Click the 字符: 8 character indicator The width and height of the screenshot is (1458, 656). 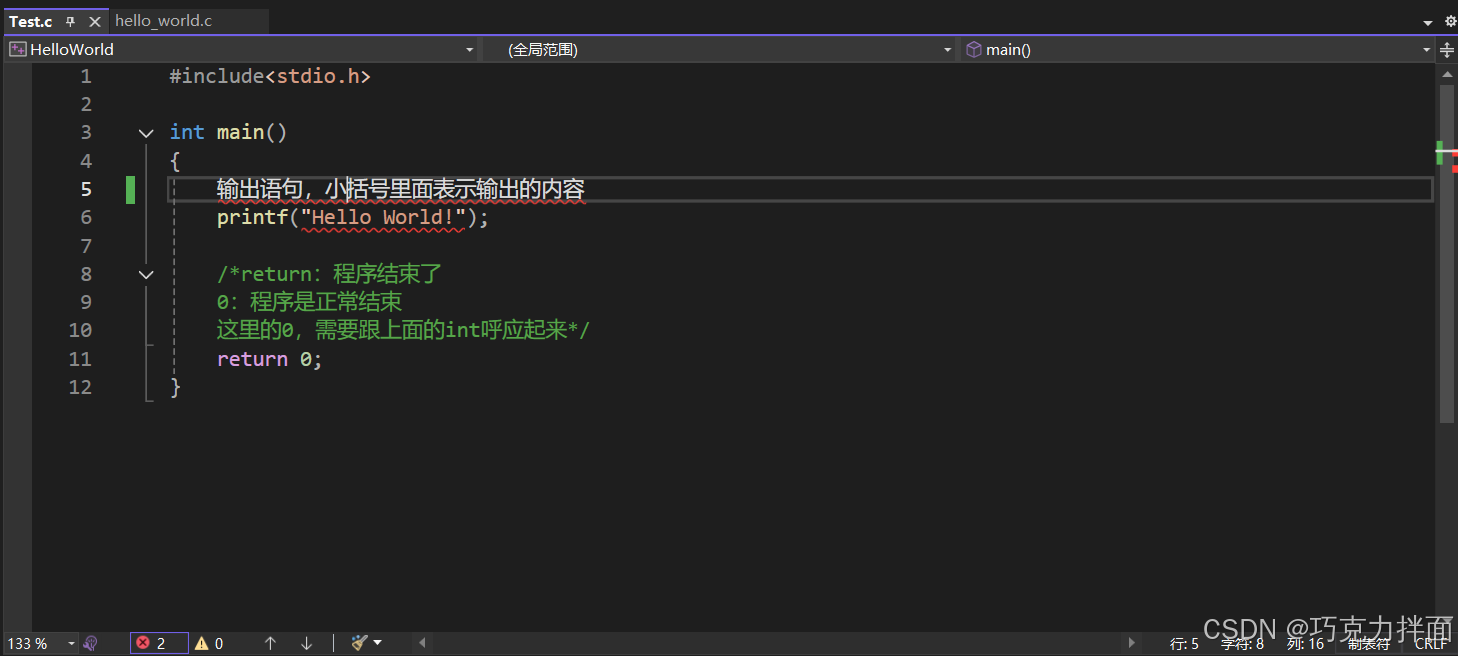[x=1242, y=644]
